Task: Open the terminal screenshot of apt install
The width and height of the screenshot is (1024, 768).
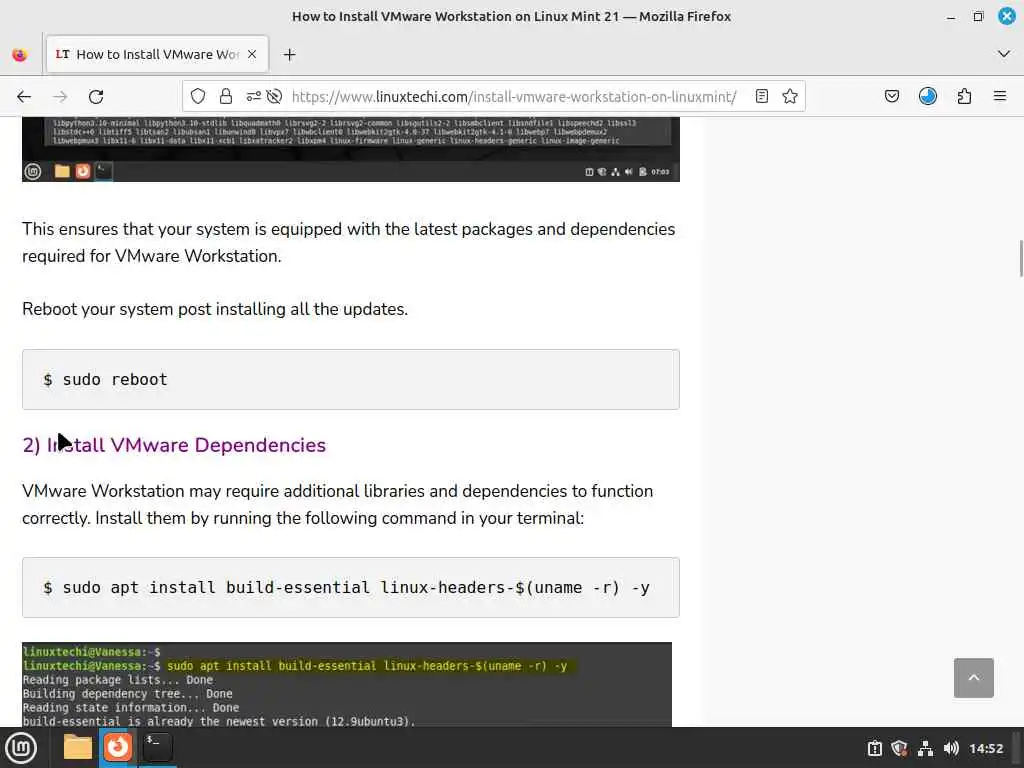Action: pyautogui.click(x=347, y=684)
